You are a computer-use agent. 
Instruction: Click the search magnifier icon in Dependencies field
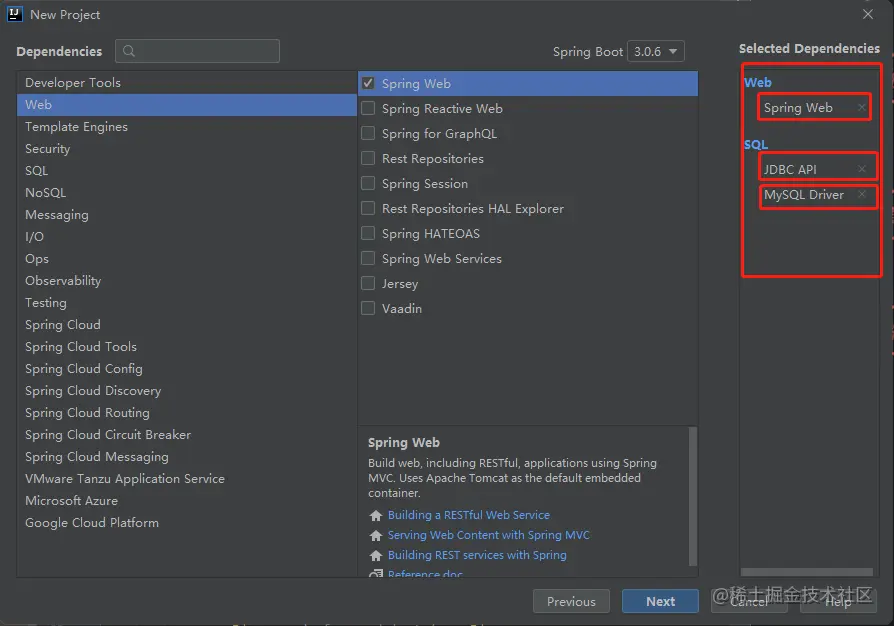[129, 51]
